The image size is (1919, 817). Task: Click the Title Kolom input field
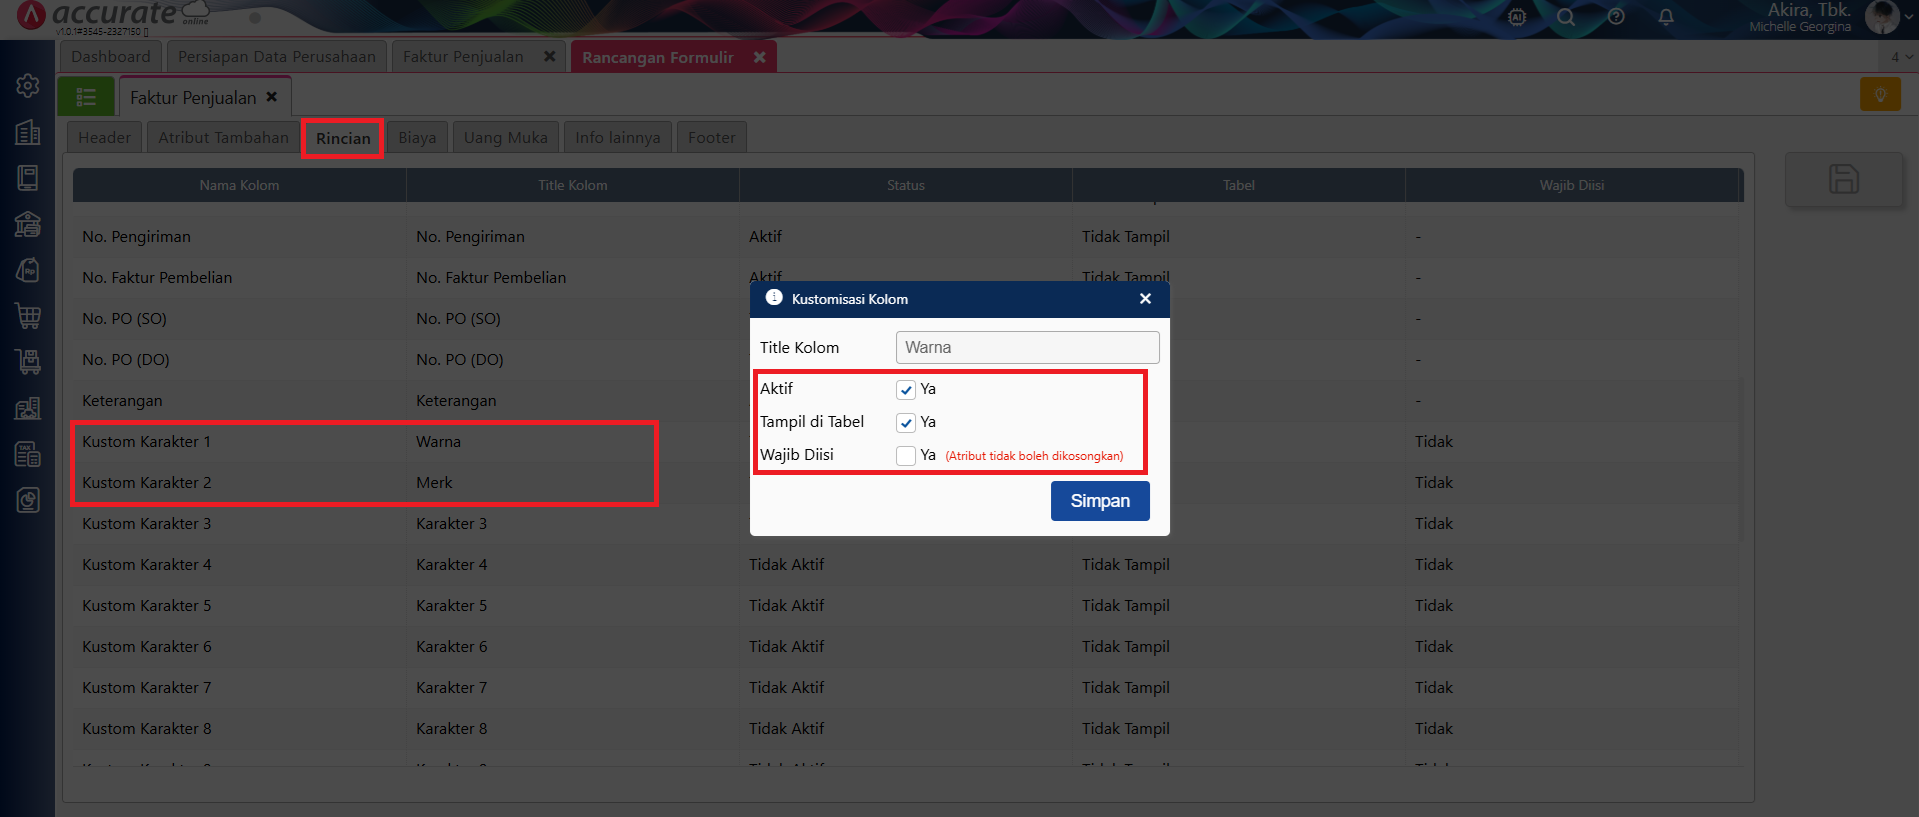click(x=1027, y=348)
